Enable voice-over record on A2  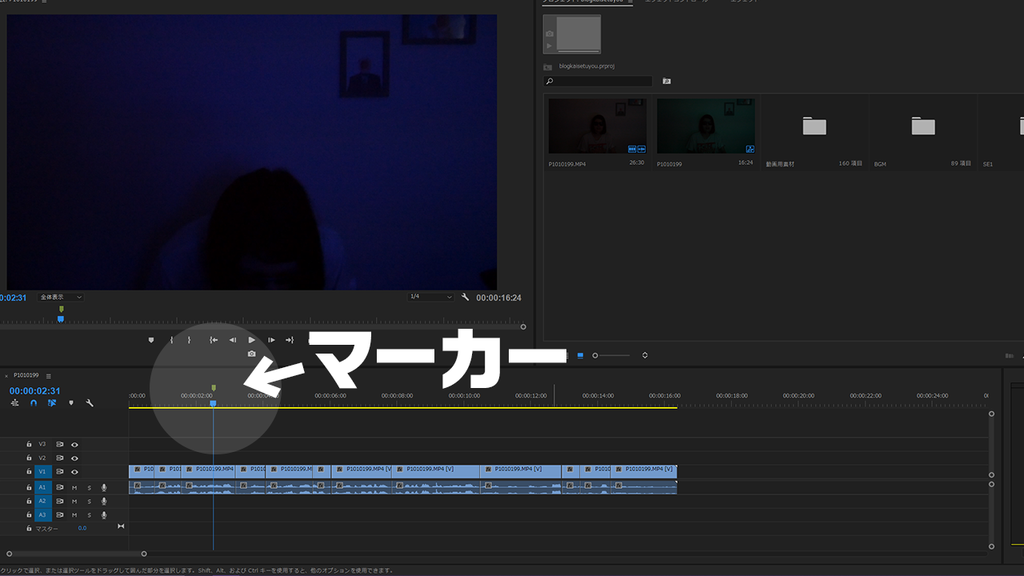(x=104, y=502)
